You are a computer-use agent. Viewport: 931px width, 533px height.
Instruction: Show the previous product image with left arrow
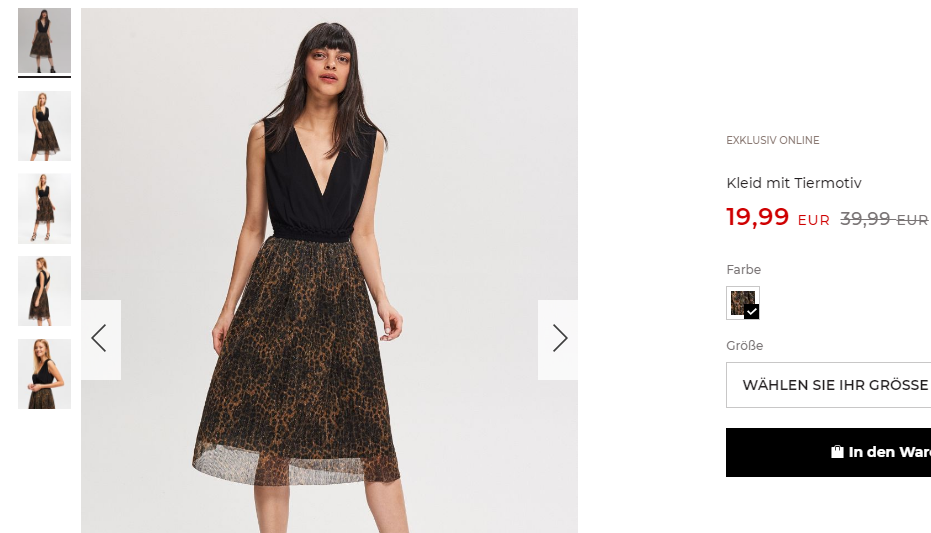click(x=100, y=340)
